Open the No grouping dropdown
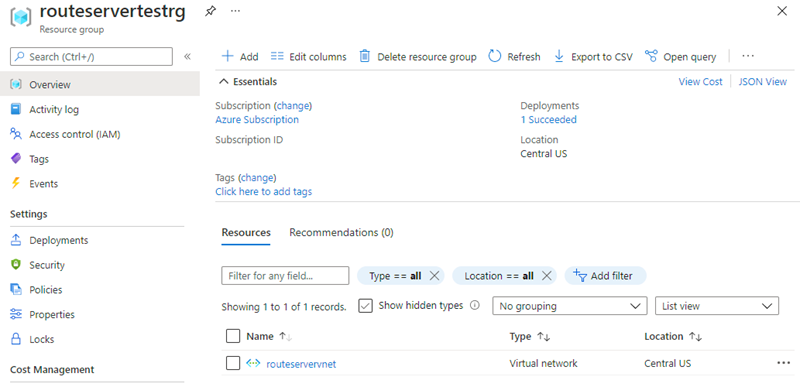Image resolution: width=800 pixels, height=387 pixels. coord(569,306)
